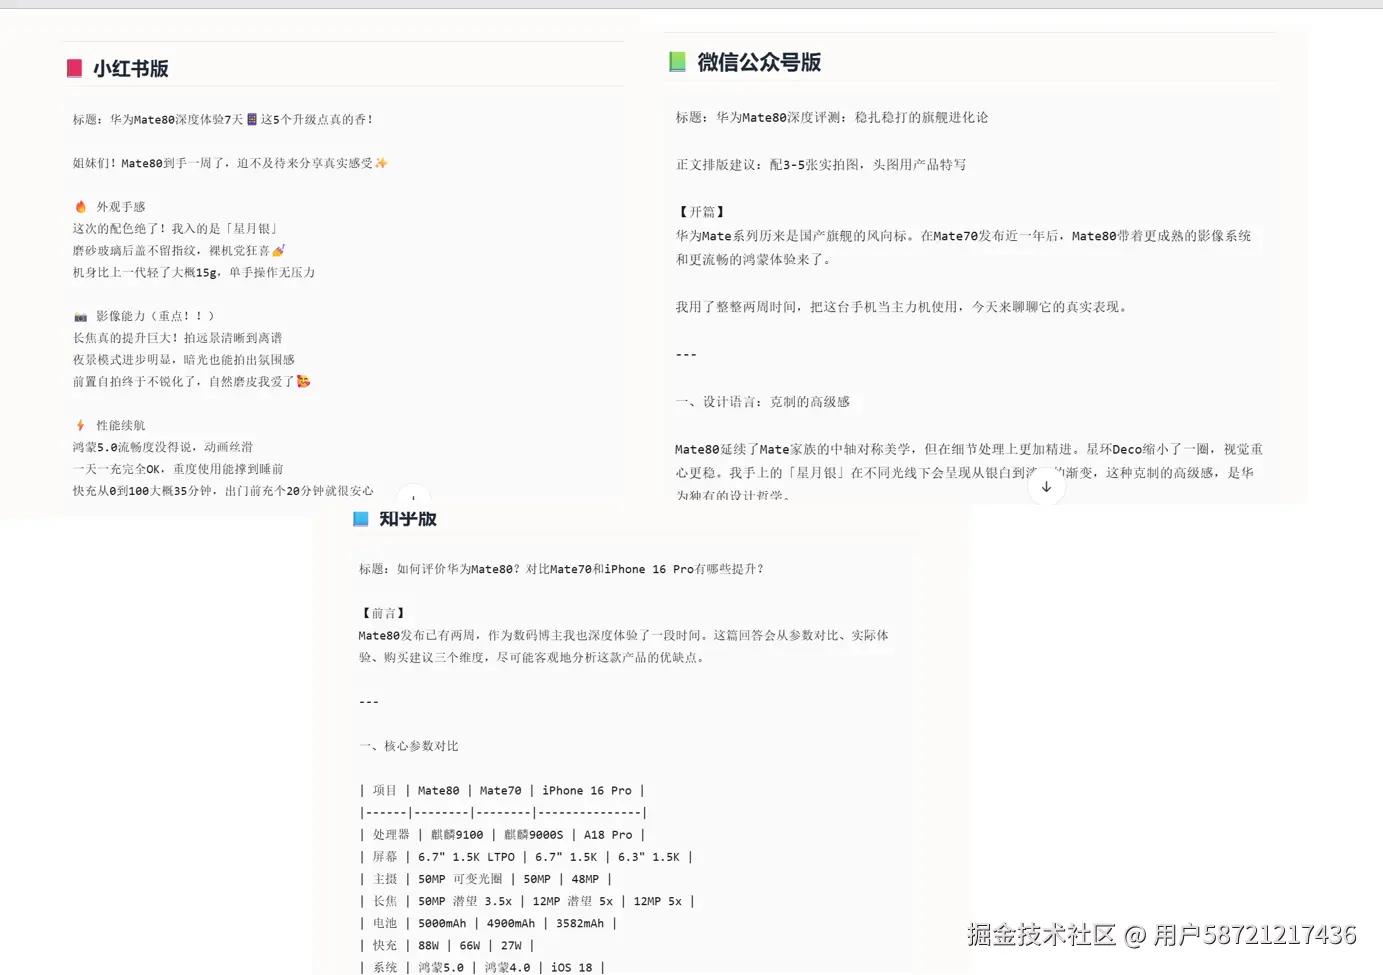Click the 性能续航 subheading

[x=121, y=425]
